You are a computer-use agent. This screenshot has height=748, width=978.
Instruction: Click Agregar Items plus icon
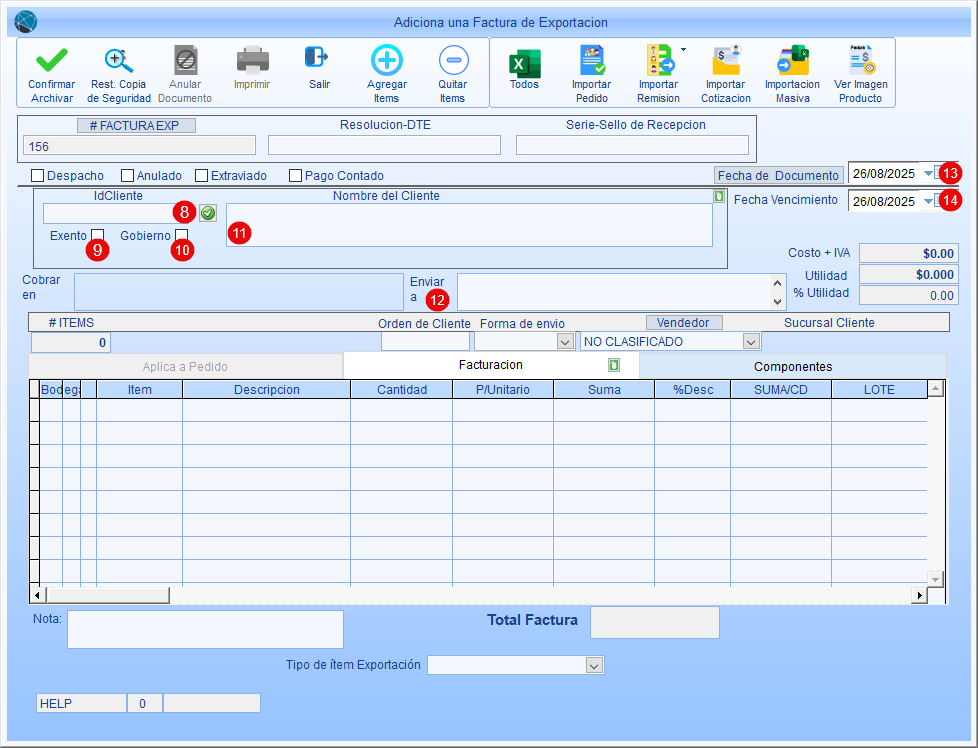386,61
